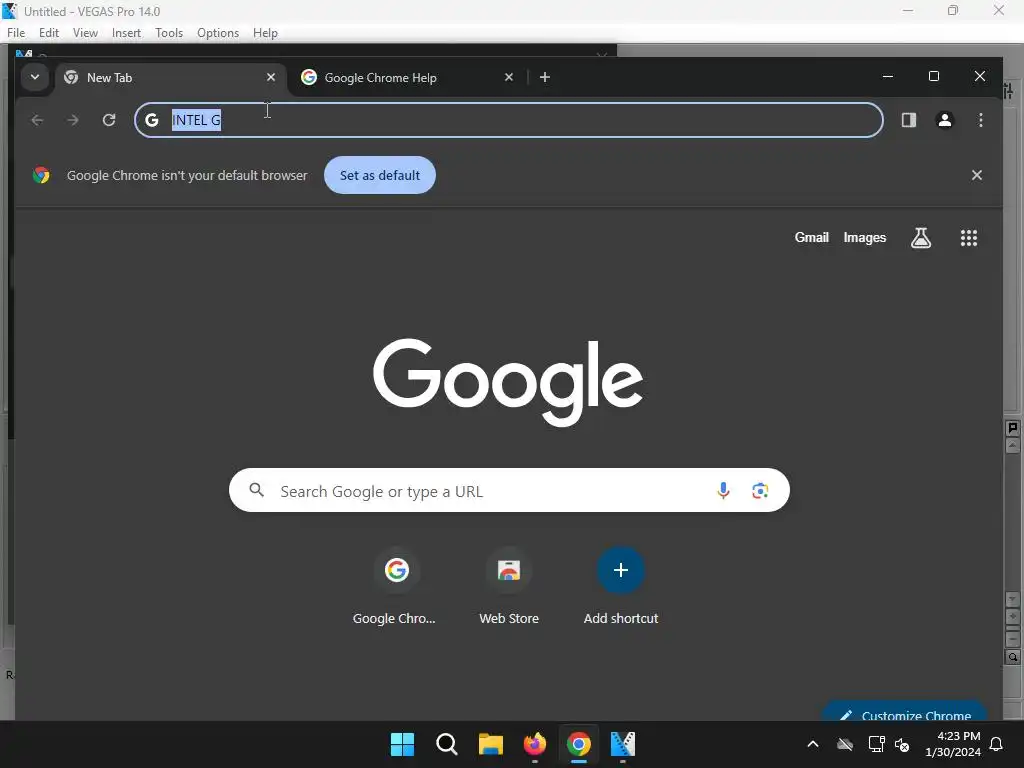Go back in Chrome history

point(37,120)
